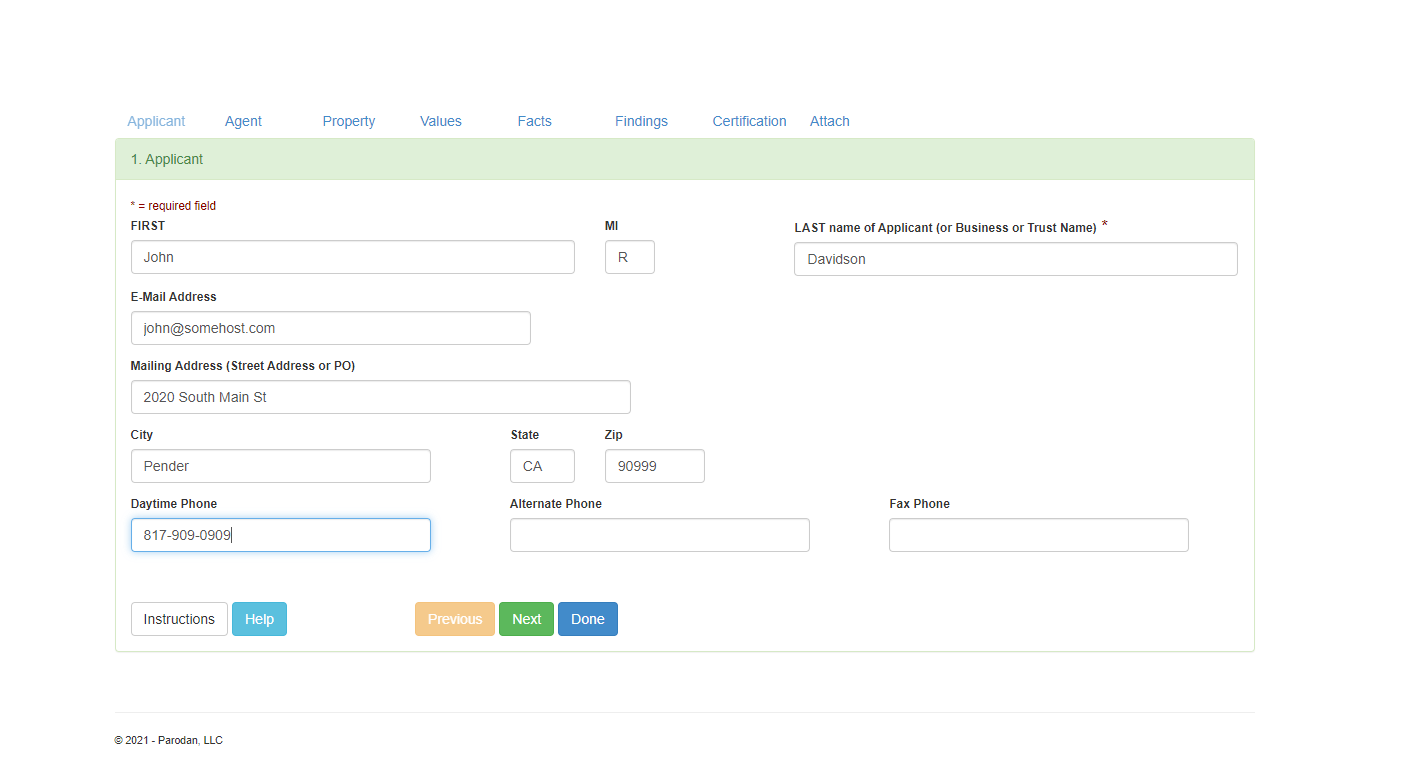The height and width of the screenshot is (769, 1402).
Task: Click the 'Daytime Phone' label
Action: (174, 504)
